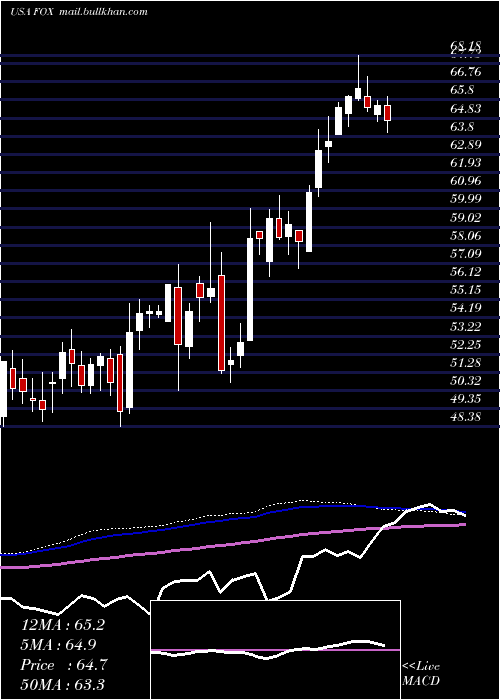500x700 pixels.
Task: Click the USA FOX mail.bullkhan.com title text
Action: pyautogui.click(x=79, y=12)
